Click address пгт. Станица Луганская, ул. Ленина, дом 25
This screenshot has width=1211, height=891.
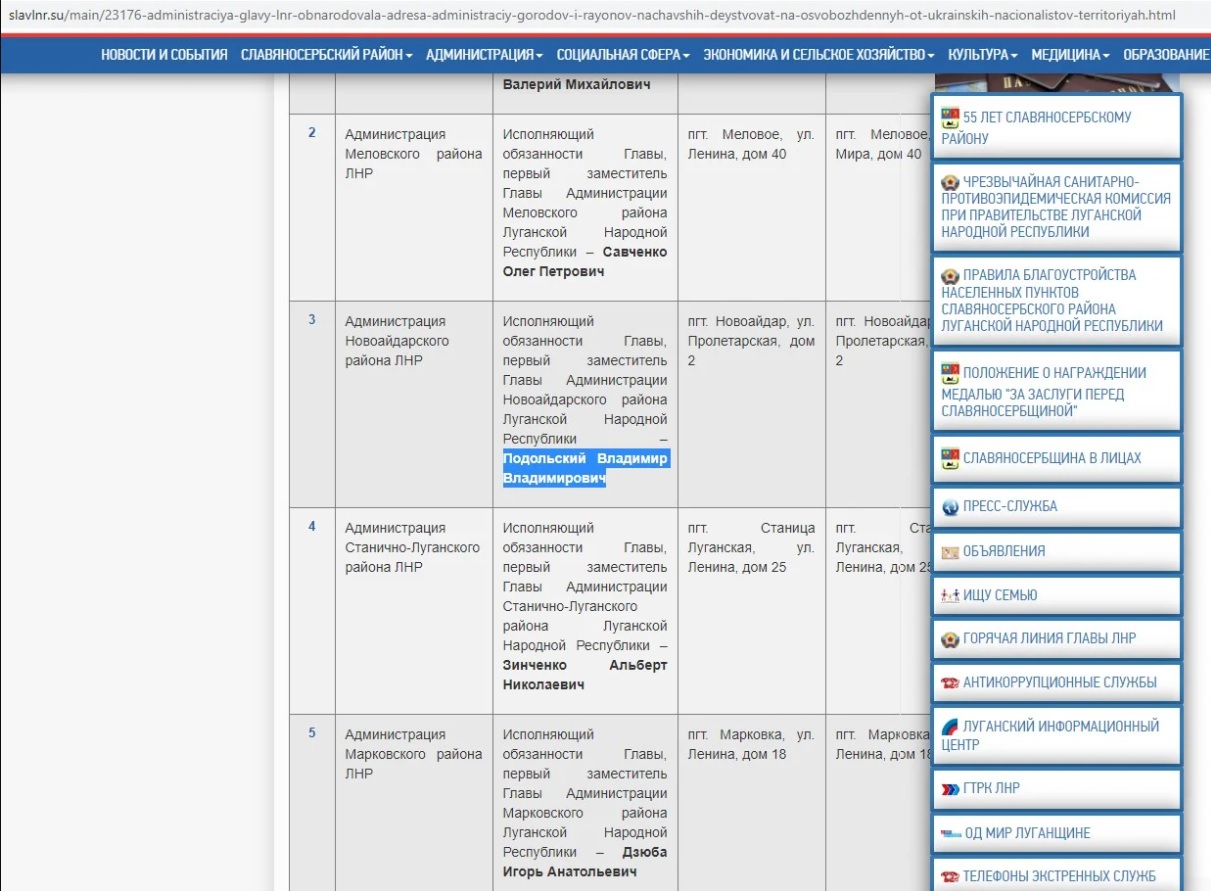click(751, 548)
